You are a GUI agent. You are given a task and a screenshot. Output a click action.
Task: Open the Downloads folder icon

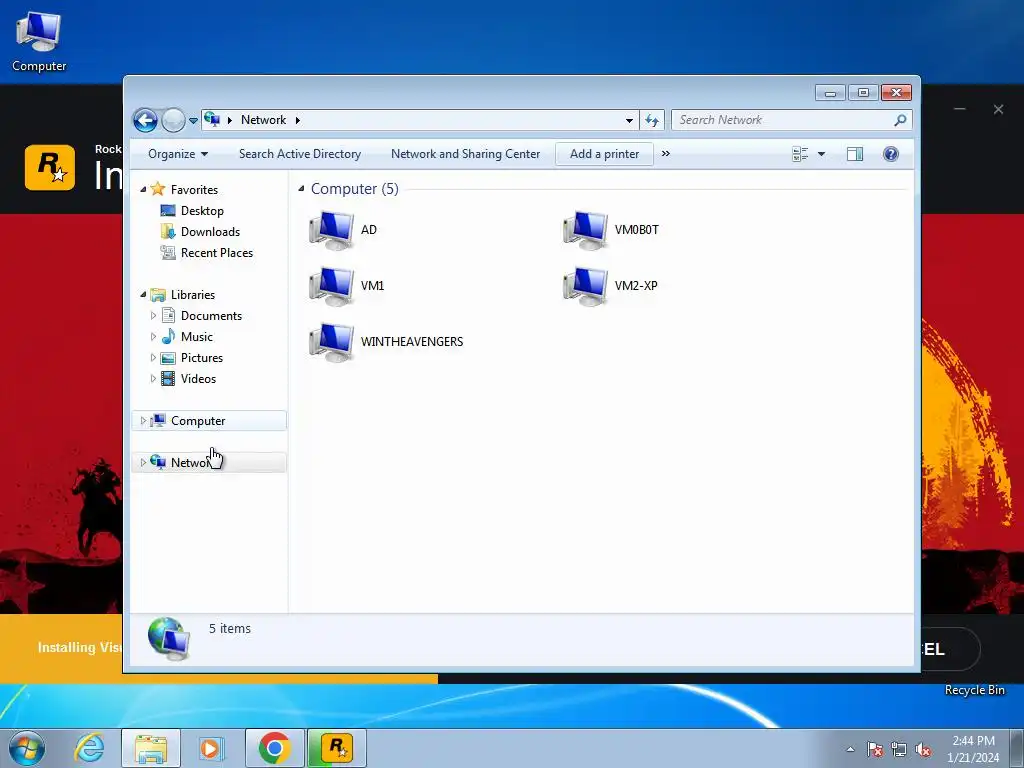click(168, 231)
